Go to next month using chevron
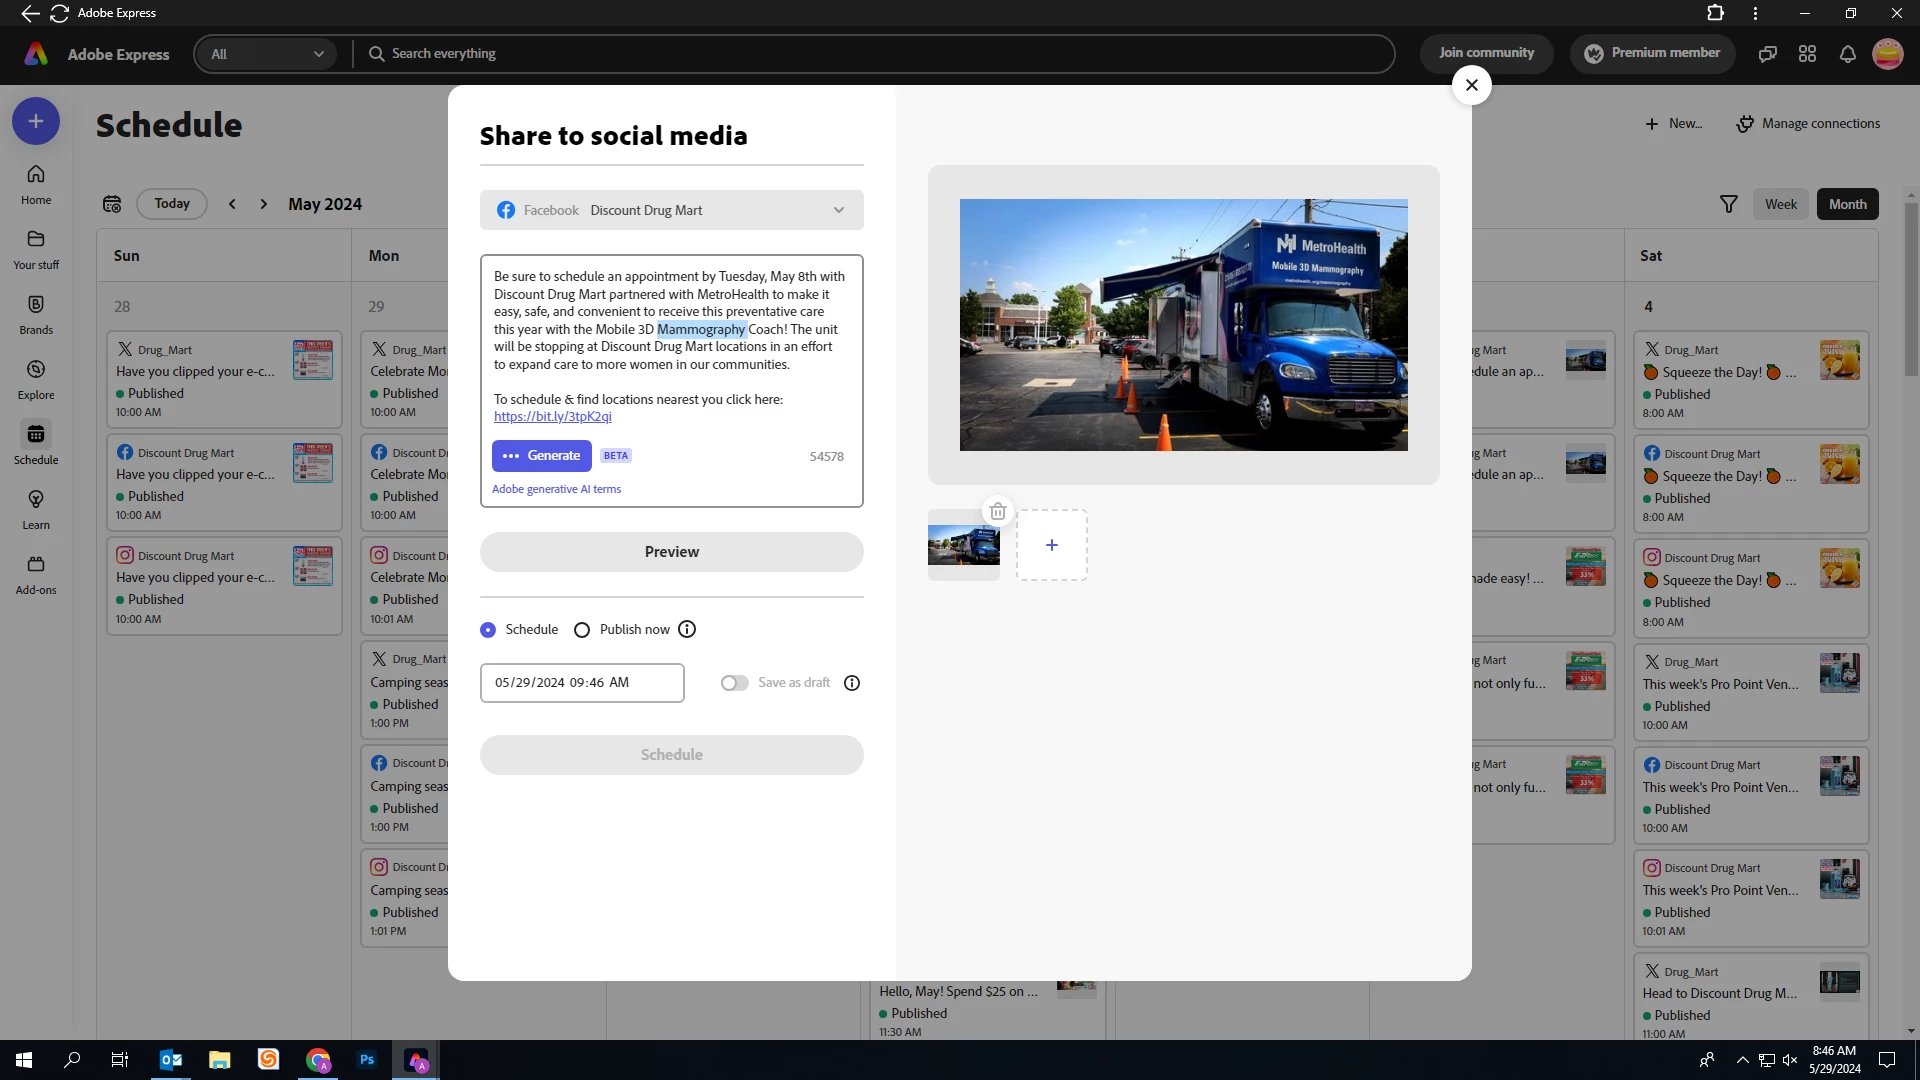This screenshot has width=1920, height=1080. [x=264, y=204]
